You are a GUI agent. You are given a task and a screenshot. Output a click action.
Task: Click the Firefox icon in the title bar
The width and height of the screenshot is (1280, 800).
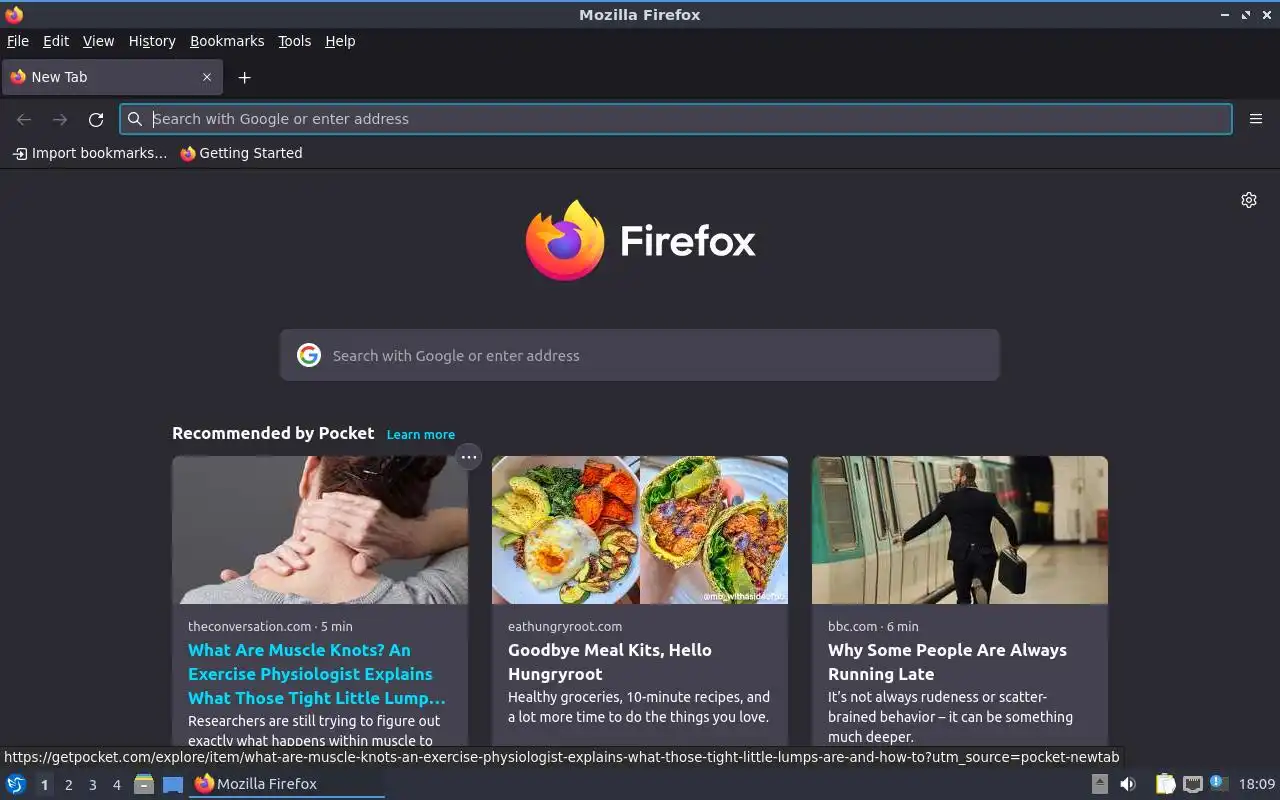[14, 14]
